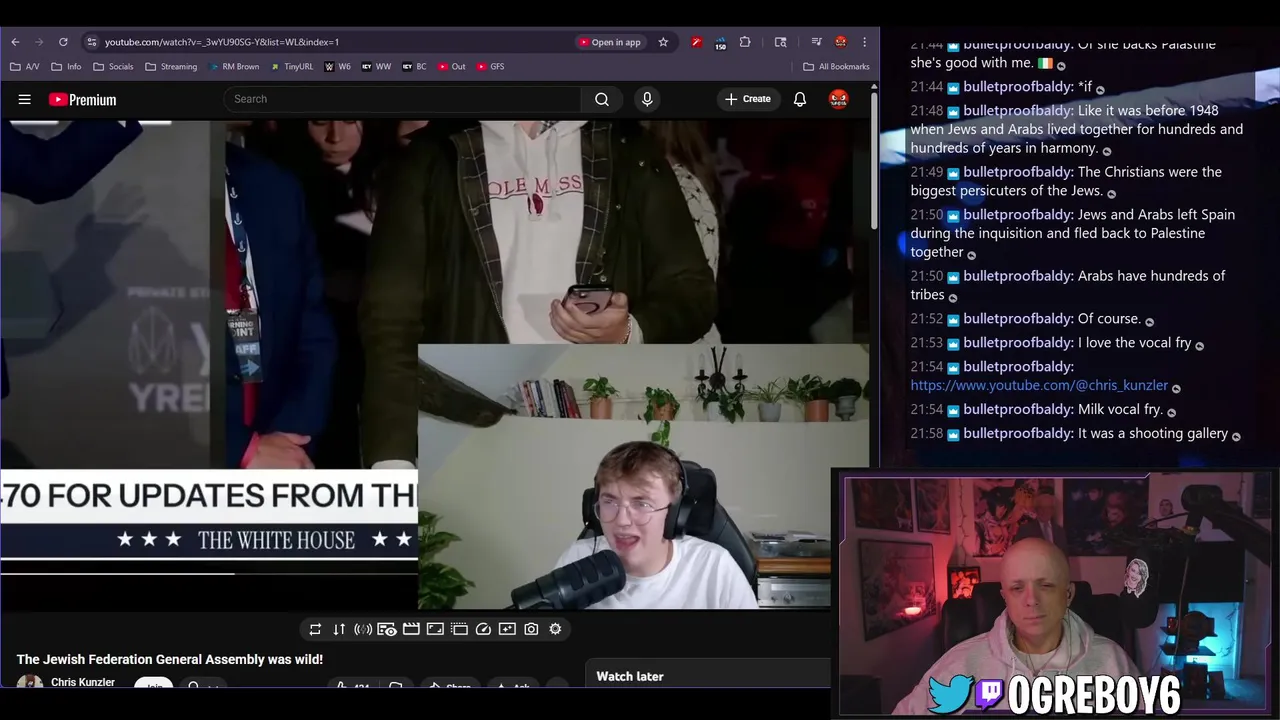Click the up-down arrows icon in player toolbar

(x=339, y=629)
